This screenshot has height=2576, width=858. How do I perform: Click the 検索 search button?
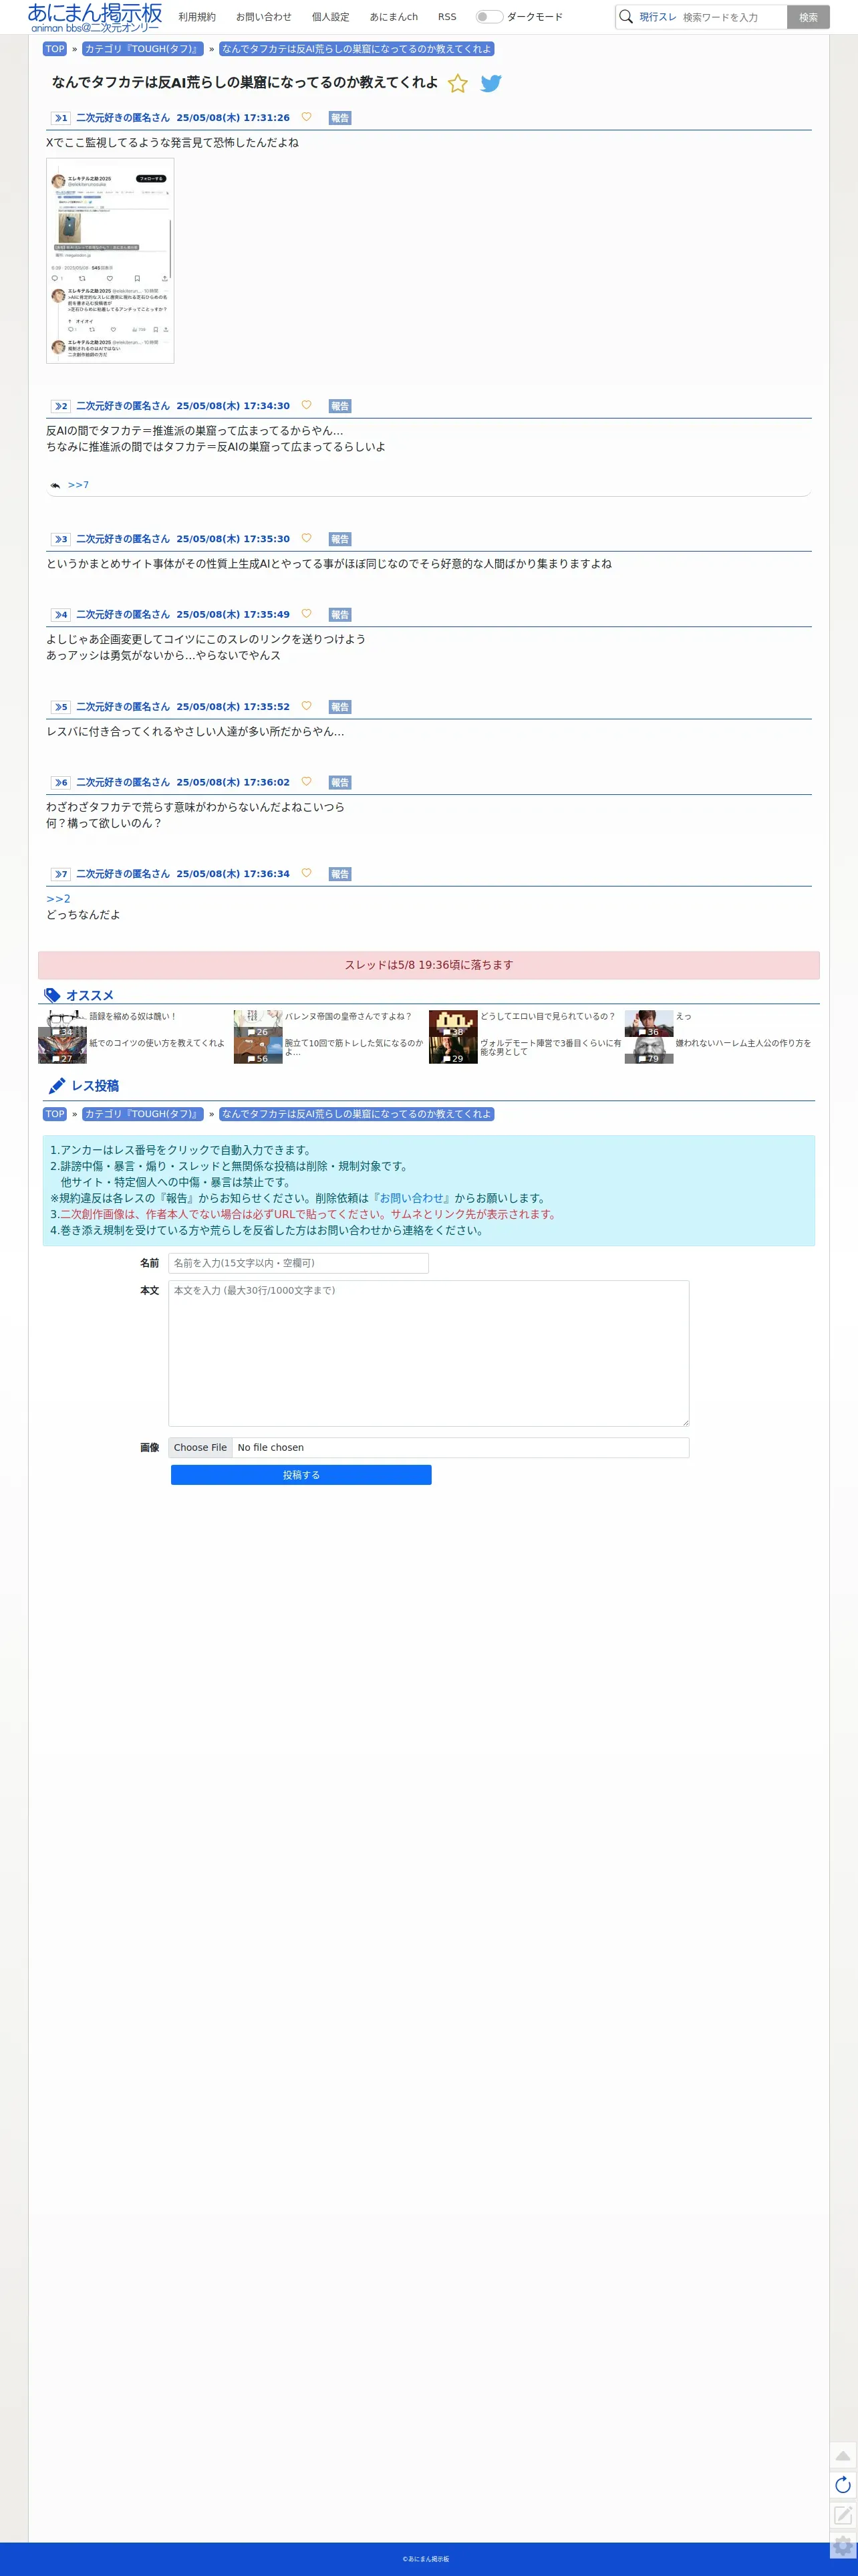[x=808, y=17]
